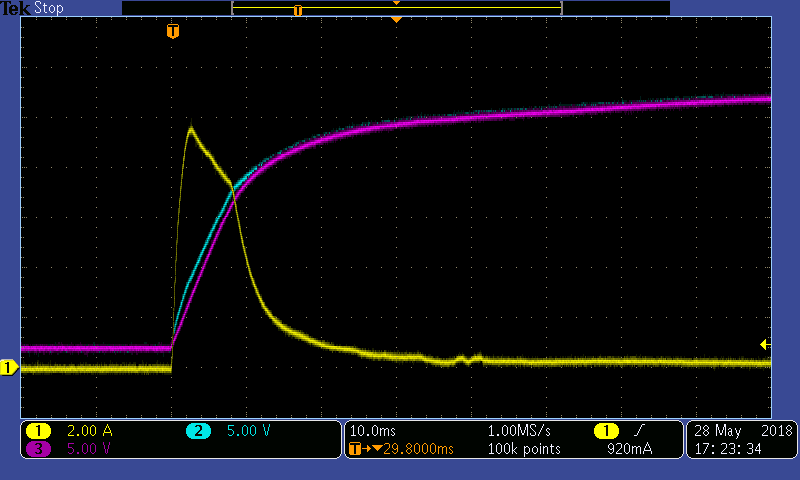Click the 1.00MS/s sample rate readout
Image resolution: width=800 pixels, height=480 pixels.
coord(519,431)
